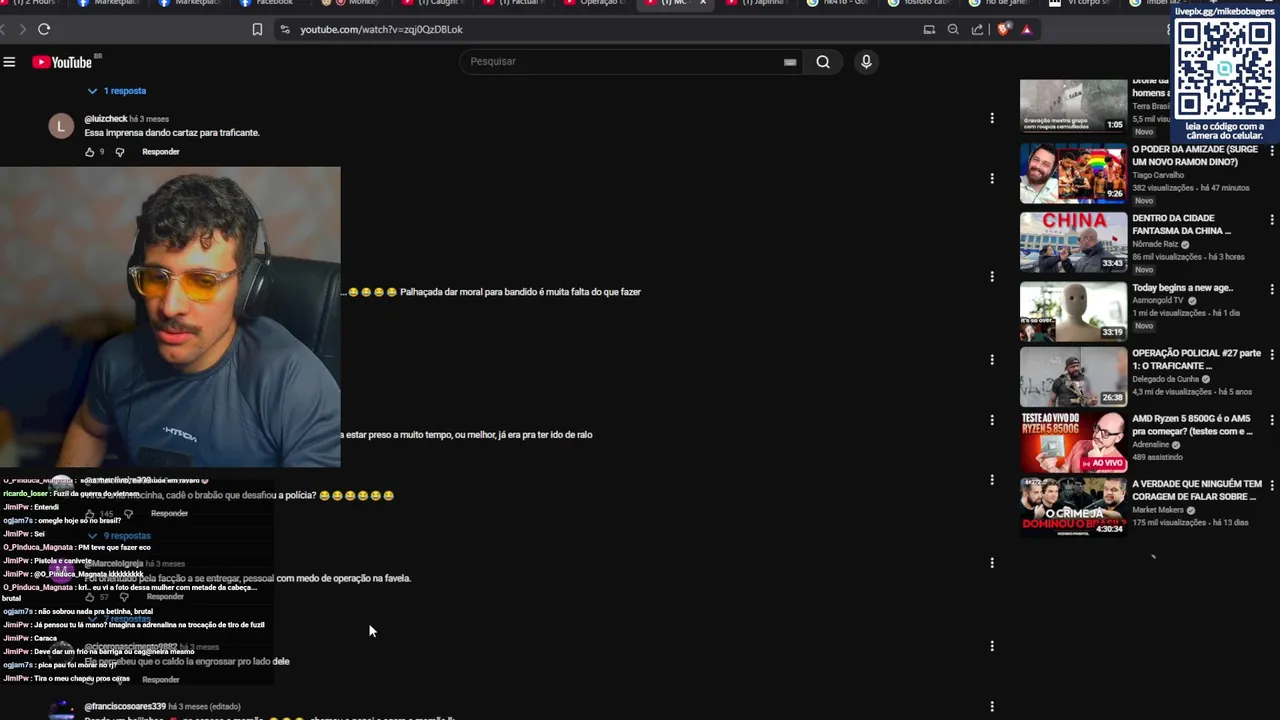The width and height of the screenshot is (1280, 720).
Task: Collapse the '1 resposta' replies
Action: [x=117, y=91]
